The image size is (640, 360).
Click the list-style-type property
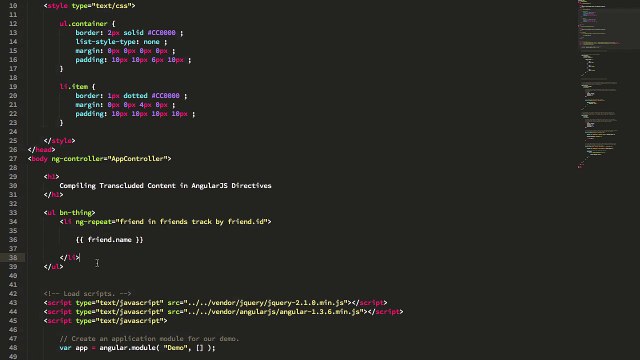105,42
